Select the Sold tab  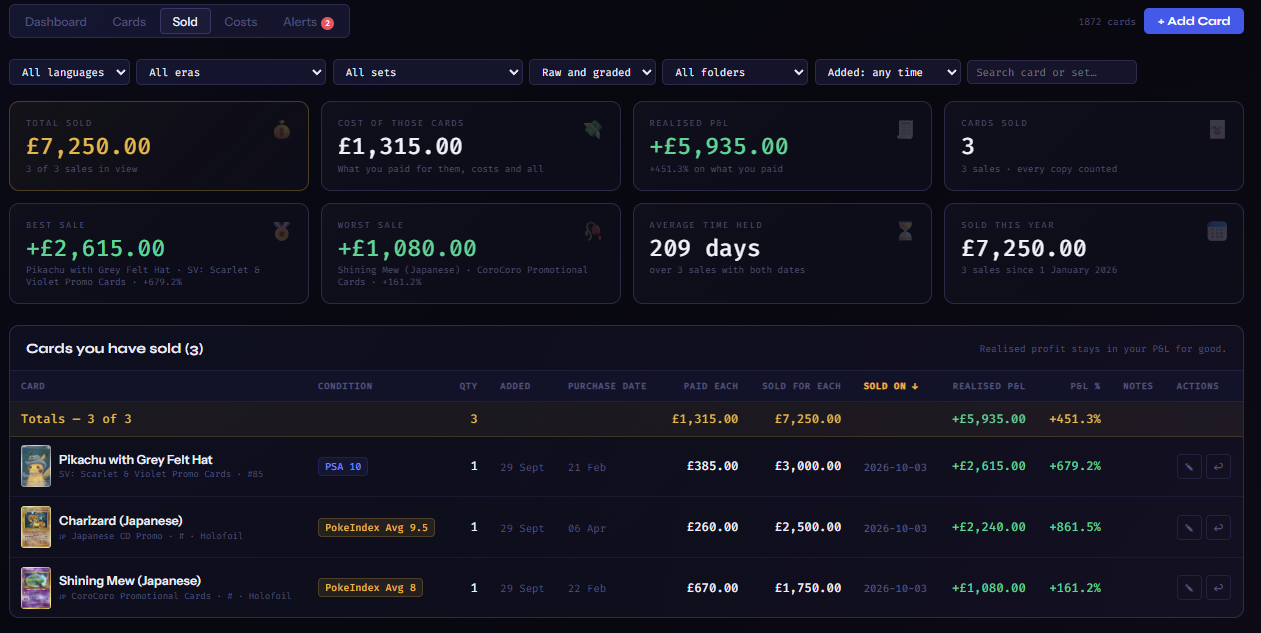(185, 21)
